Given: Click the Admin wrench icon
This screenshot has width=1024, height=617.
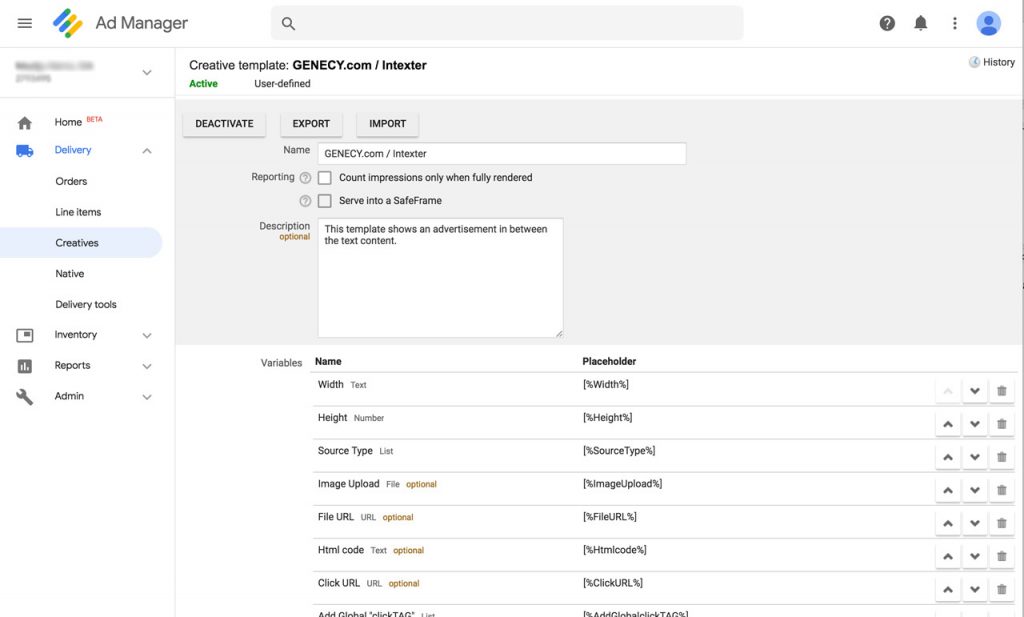Looking at the screenshot, I should pyautogui.click(x=25, y=396).
